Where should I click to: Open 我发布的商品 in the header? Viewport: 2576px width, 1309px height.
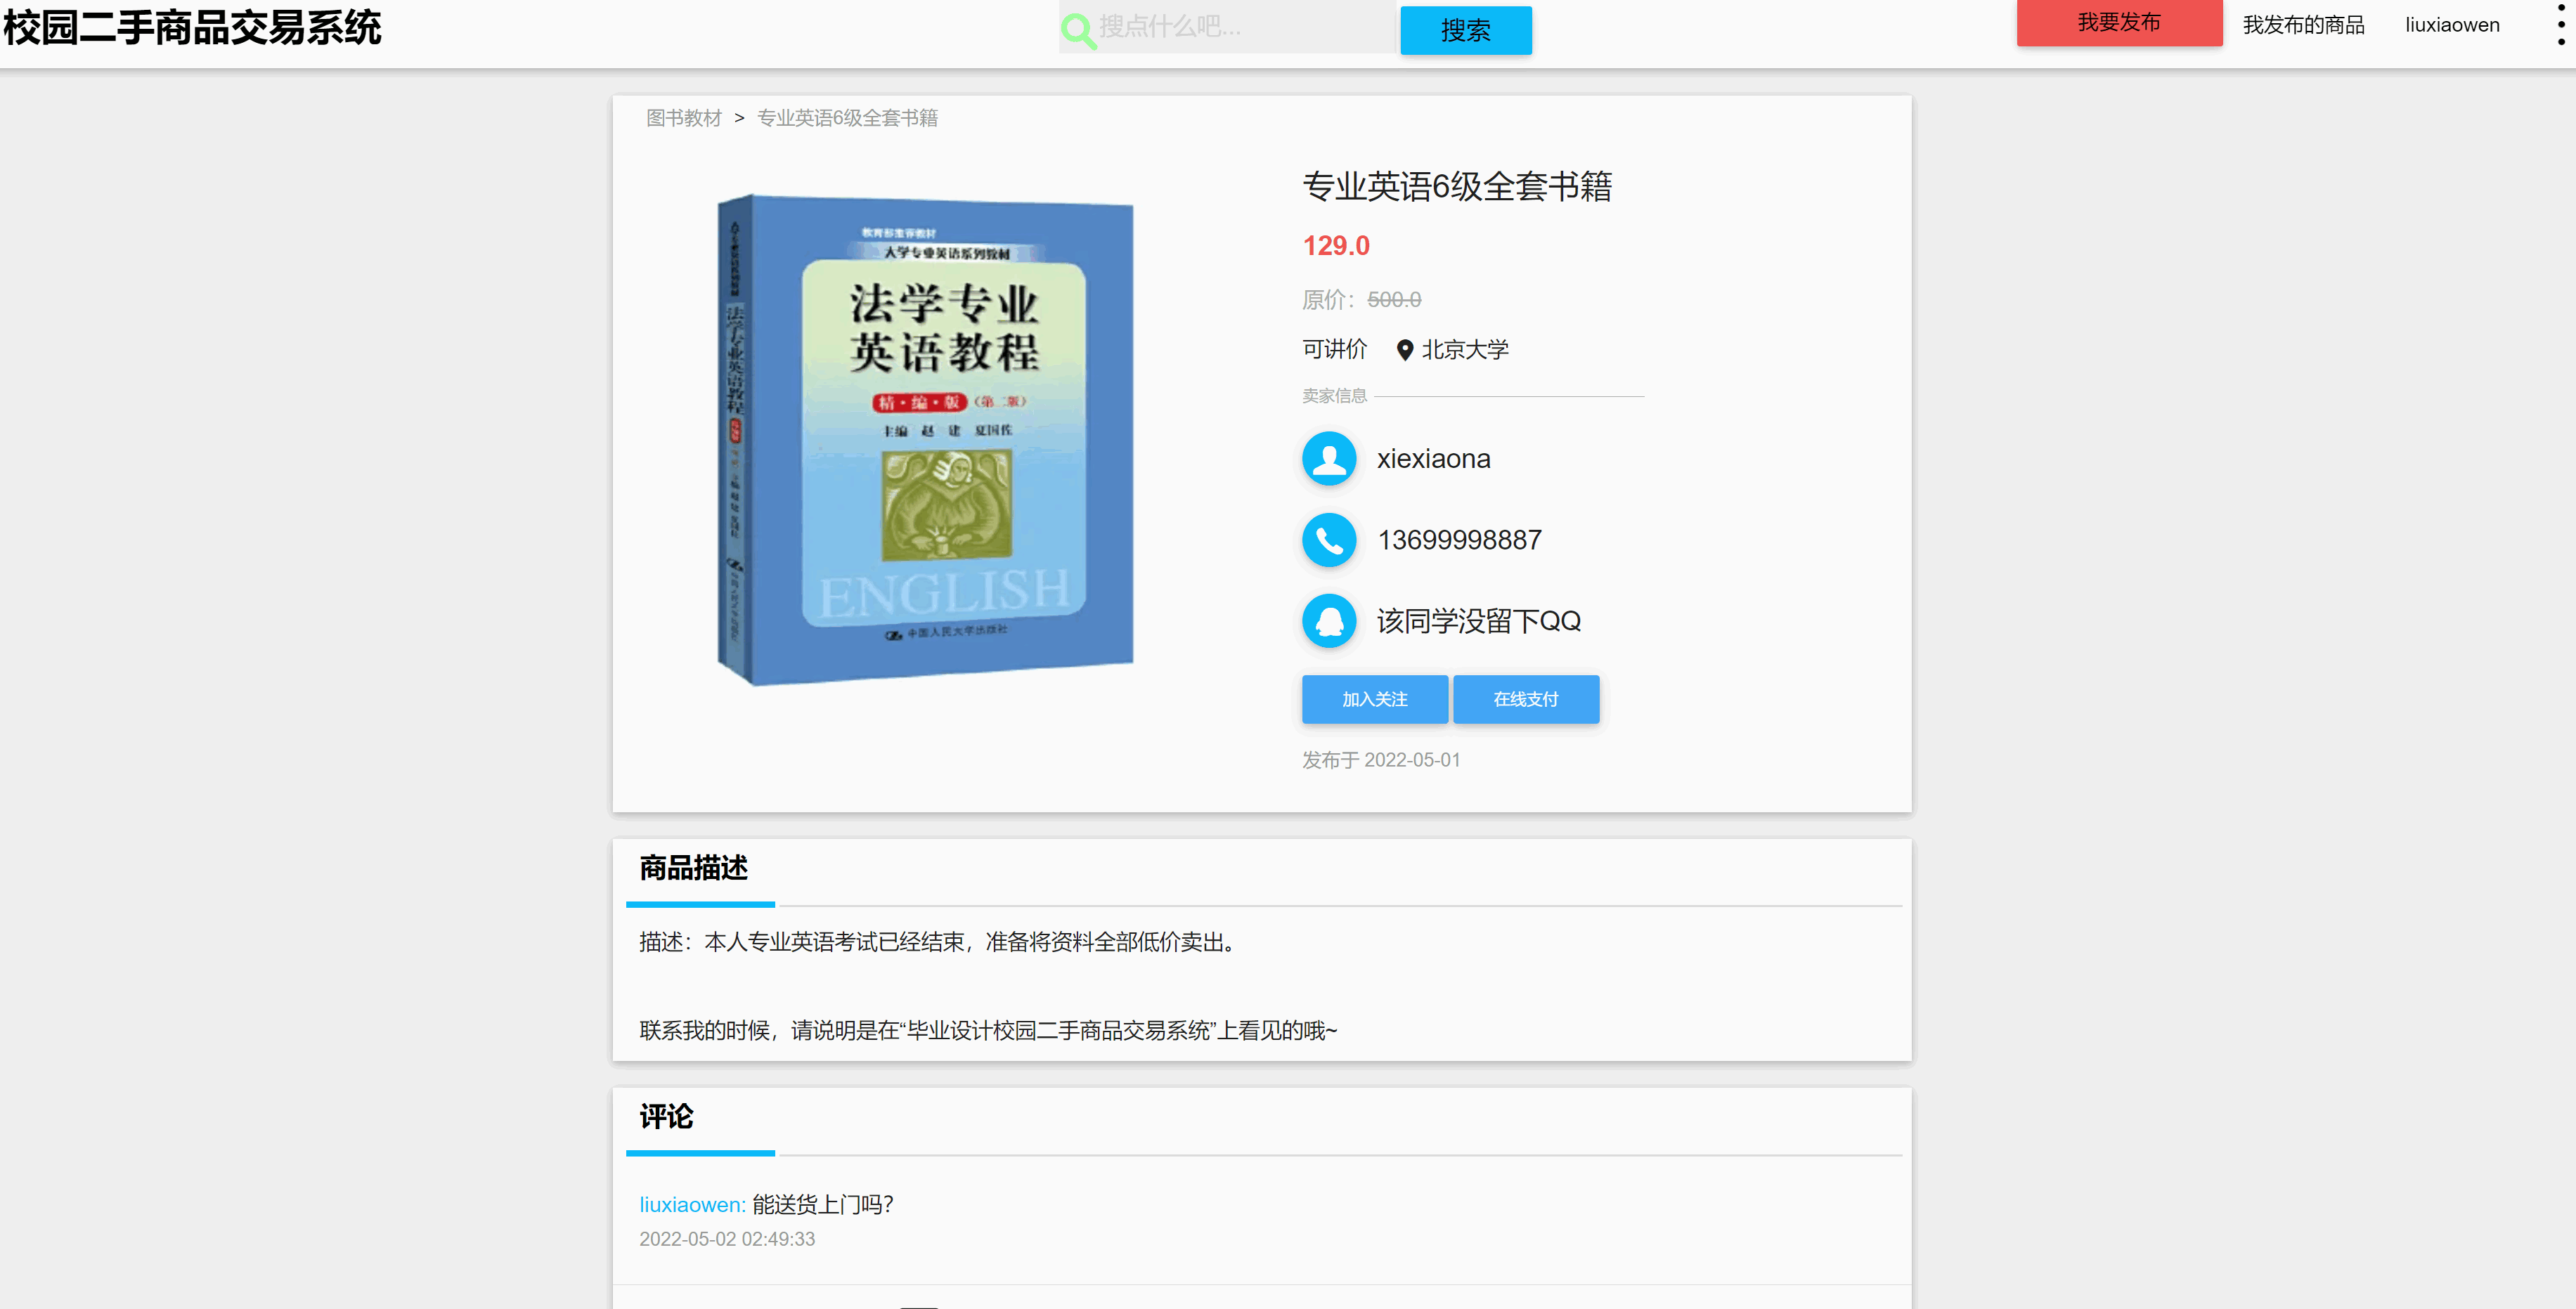pos(2303,25)
